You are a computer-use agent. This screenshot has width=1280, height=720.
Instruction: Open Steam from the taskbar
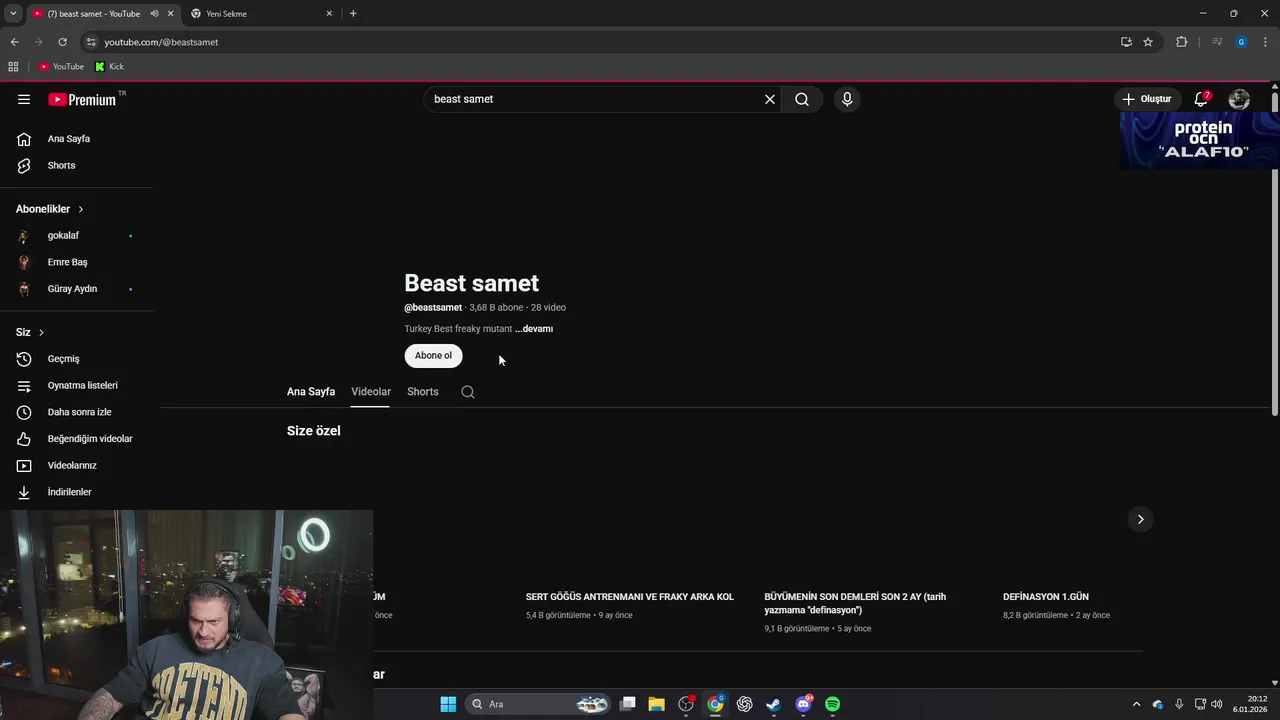tap(773, 704)
